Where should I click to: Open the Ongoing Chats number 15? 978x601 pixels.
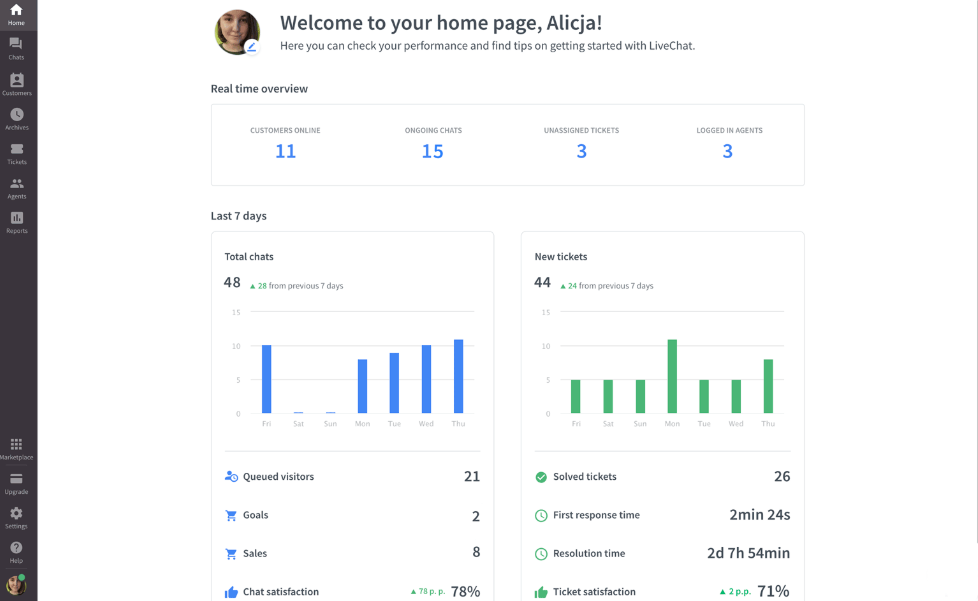tap(432, 151)
